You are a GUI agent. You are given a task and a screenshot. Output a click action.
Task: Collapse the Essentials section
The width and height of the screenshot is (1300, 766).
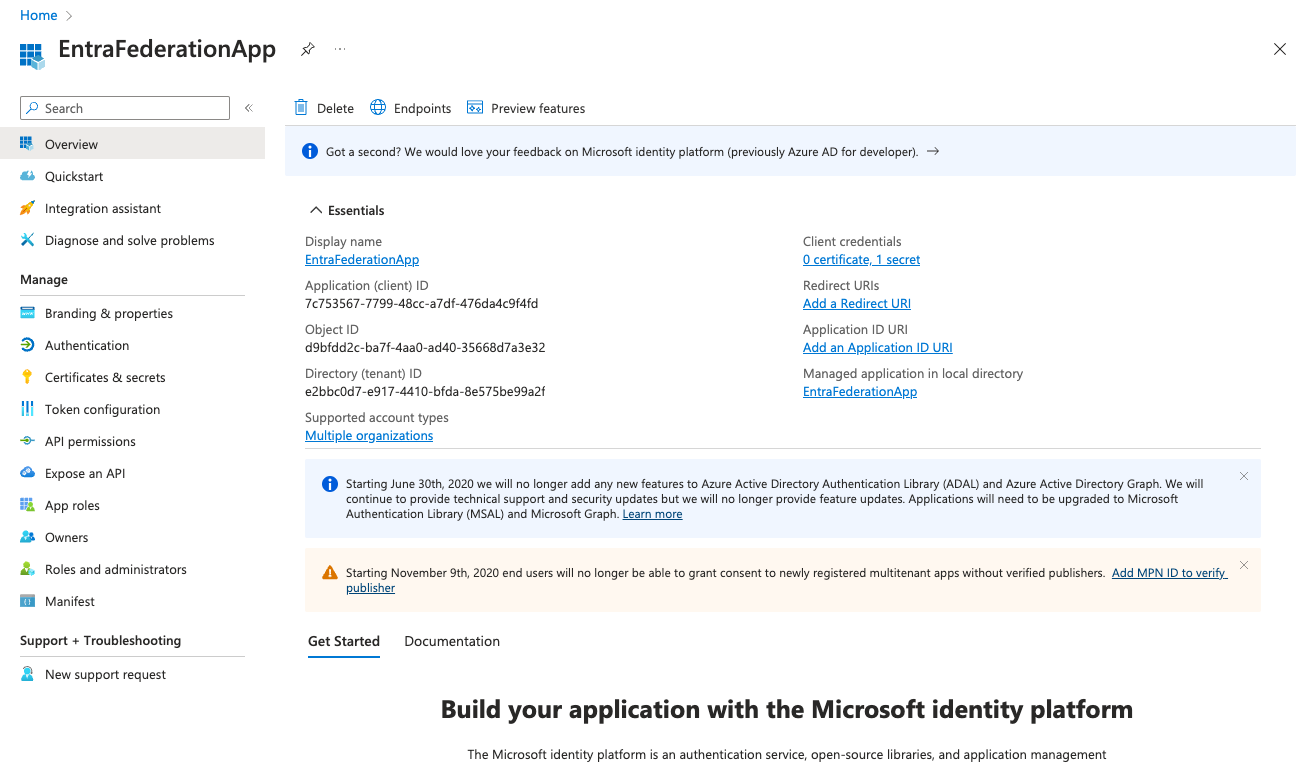(x=316, y=210)
